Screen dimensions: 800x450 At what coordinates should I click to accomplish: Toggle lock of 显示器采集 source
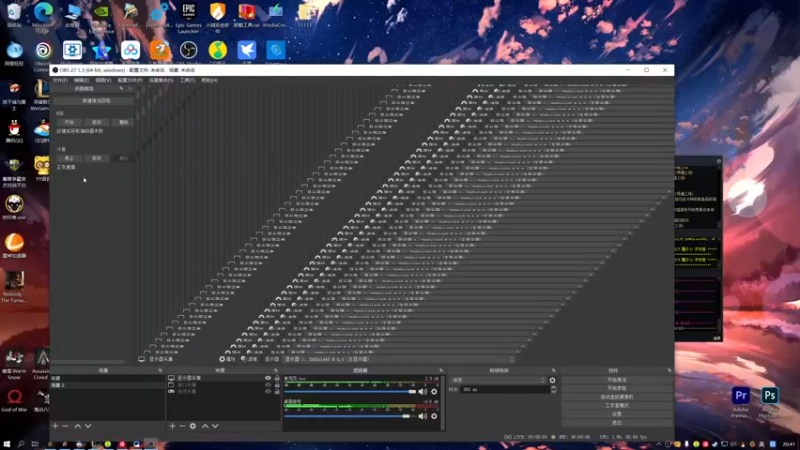[x=277, y=378]
